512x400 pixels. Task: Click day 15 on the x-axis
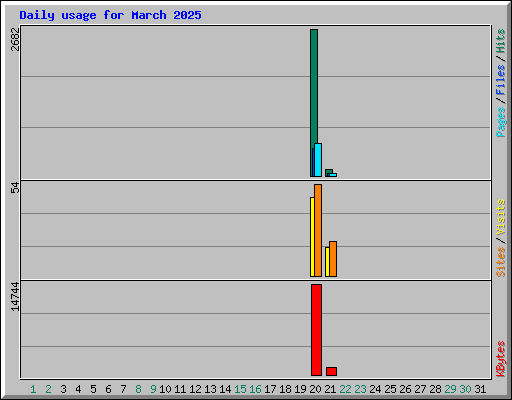(240, 389)
